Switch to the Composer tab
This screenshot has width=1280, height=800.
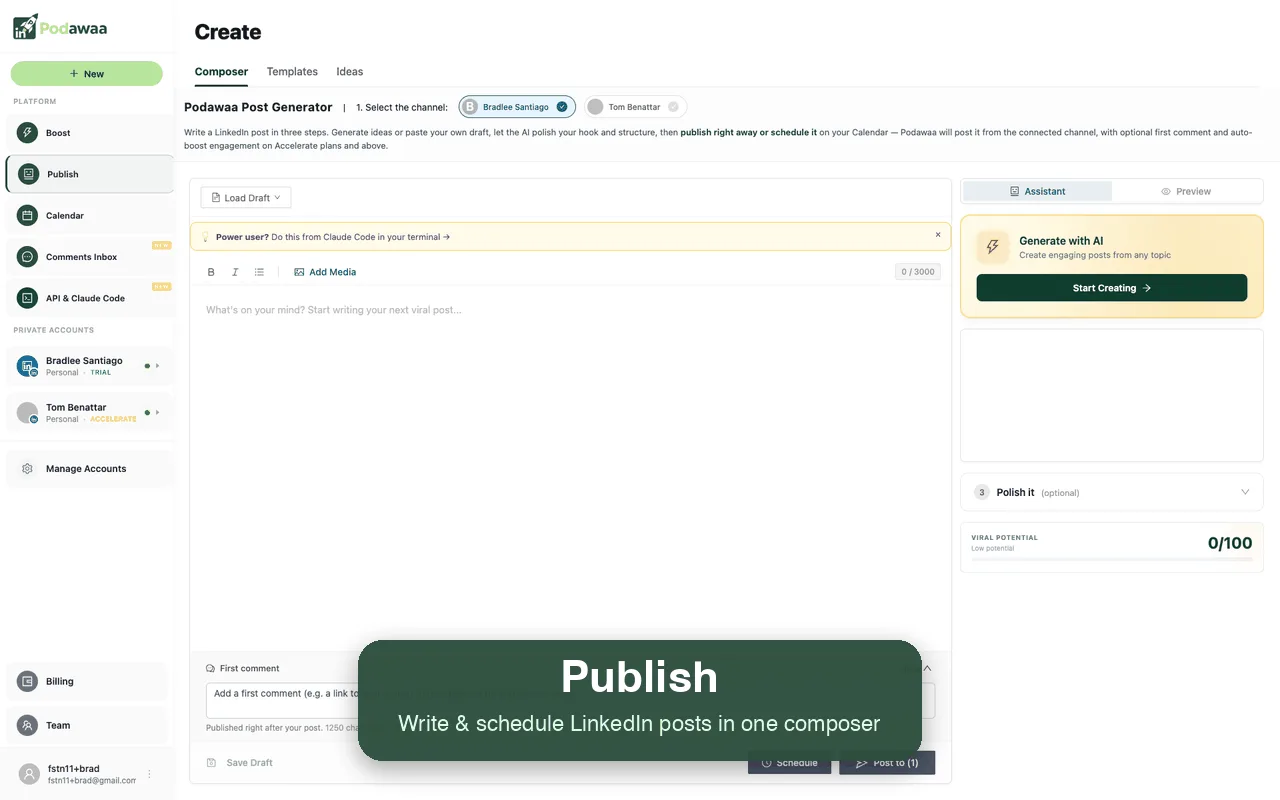[221, 72]
